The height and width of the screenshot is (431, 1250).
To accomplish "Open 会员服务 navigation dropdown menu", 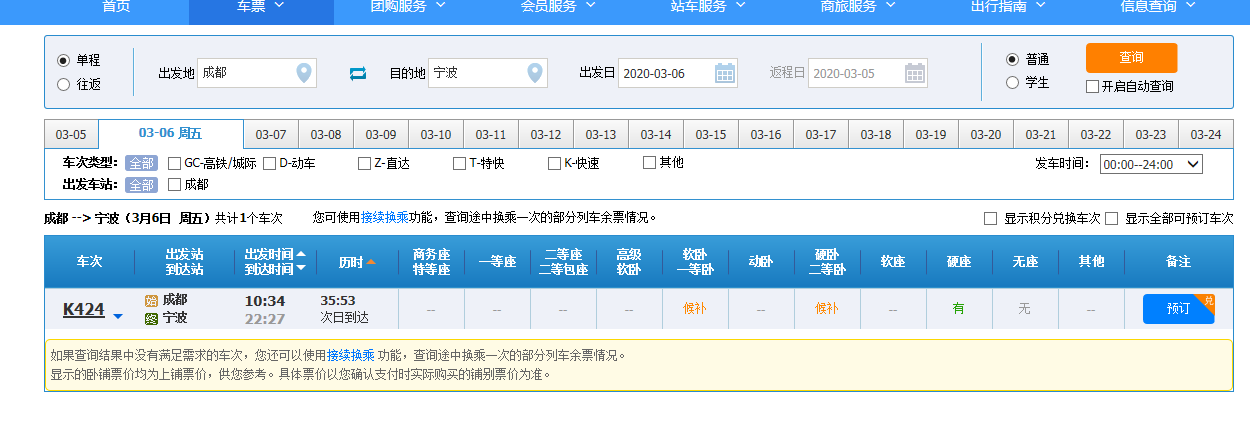I will [x=558, y=6].
